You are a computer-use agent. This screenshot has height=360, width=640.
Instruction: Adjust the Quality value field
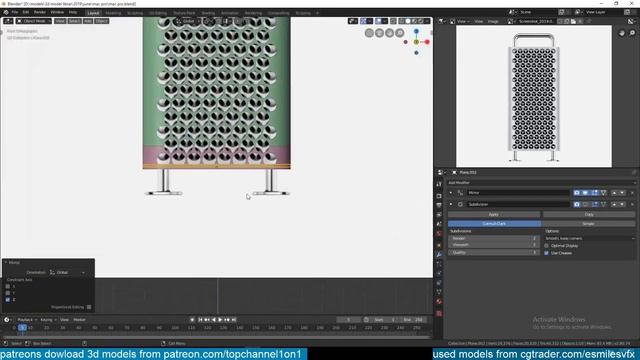(x=493, y=253)
